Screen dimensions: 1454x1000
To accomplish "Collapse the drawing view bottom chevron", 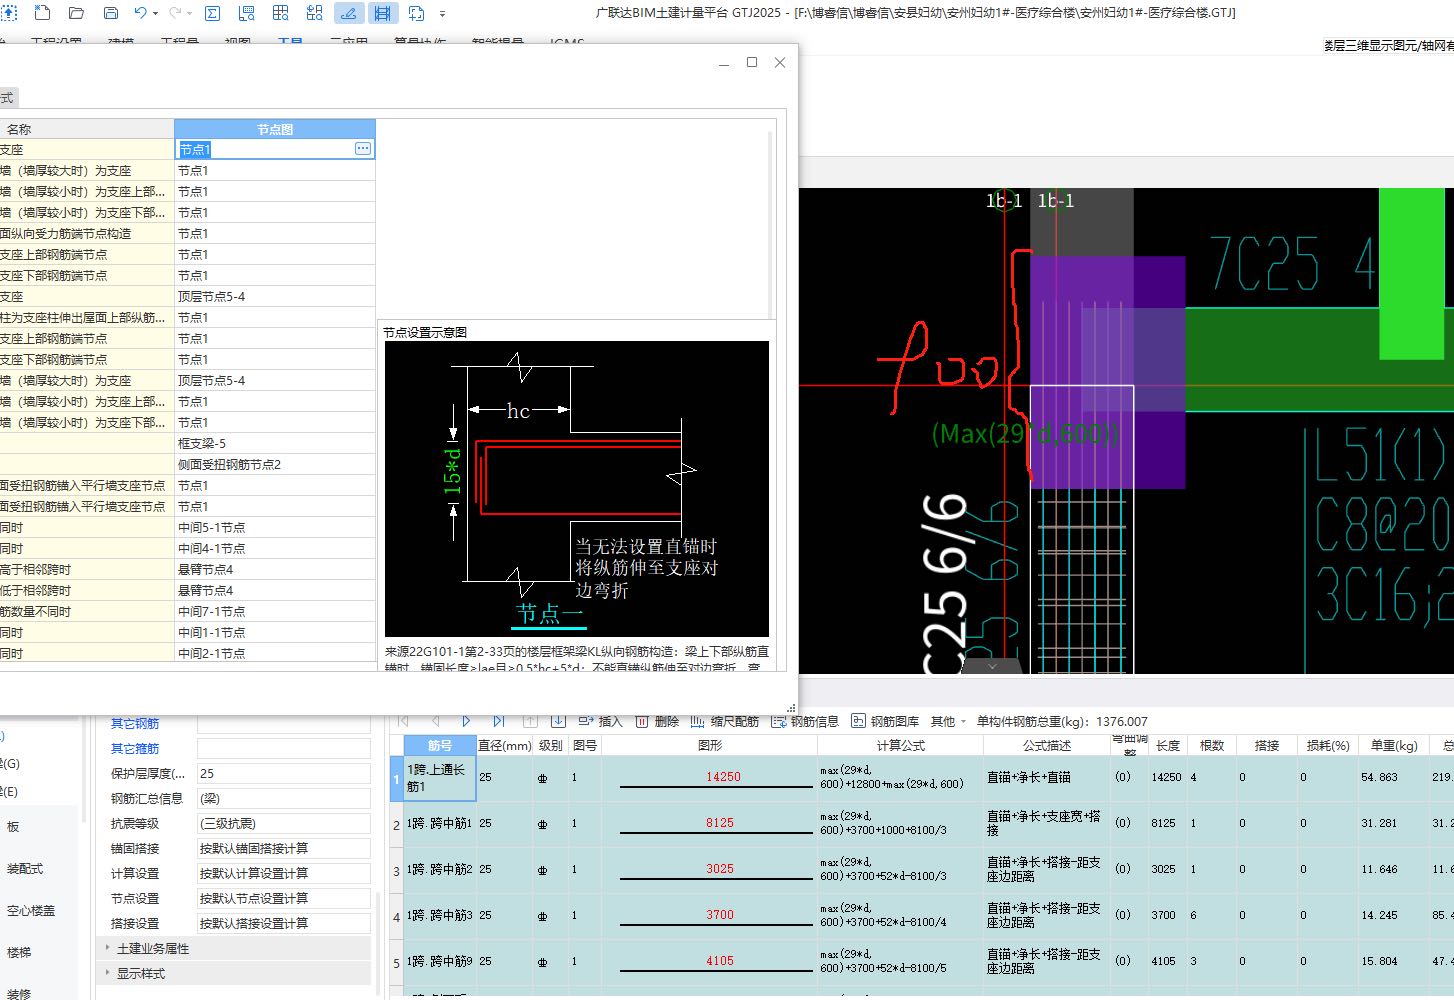I will tap(992, 666).
